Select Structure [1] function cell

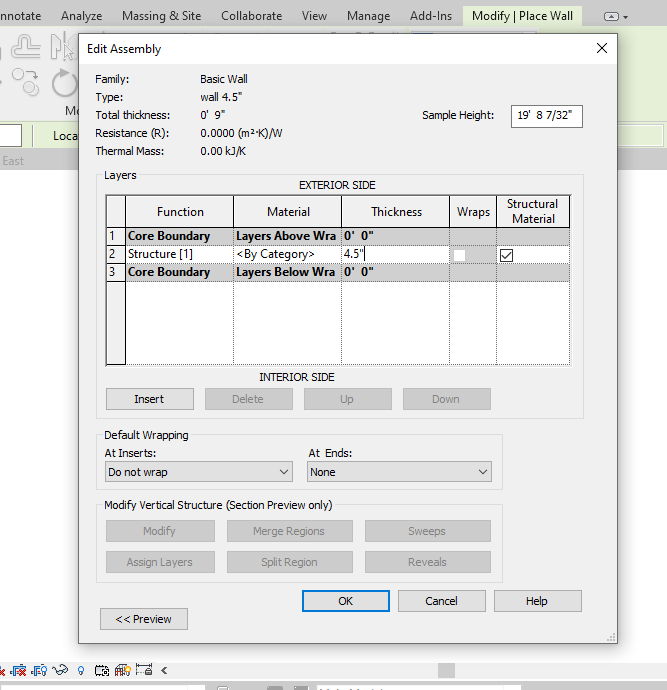(x=179, y=254)
